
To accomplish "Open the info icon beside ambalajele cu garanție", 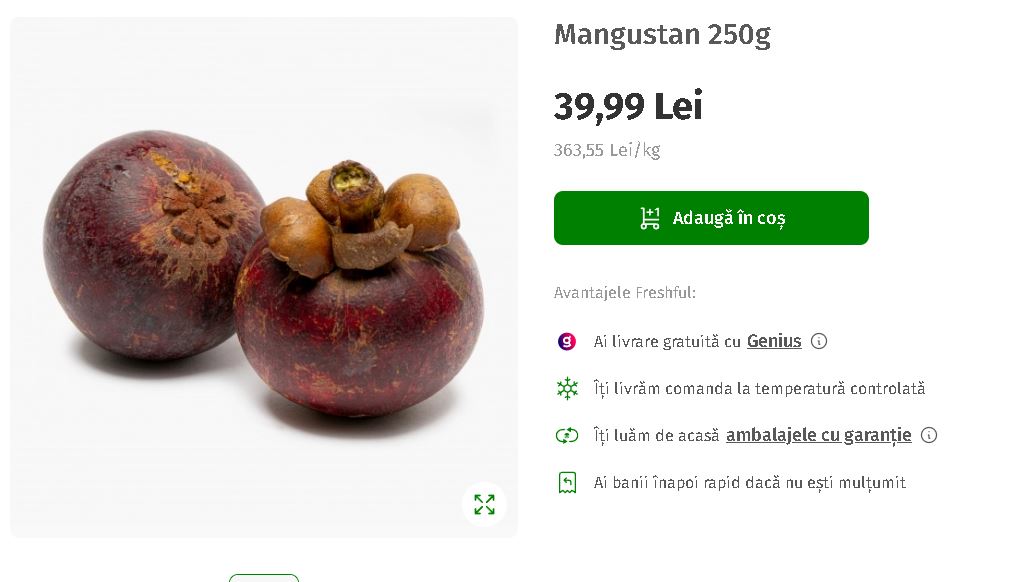I will click(x=929, y=435).
